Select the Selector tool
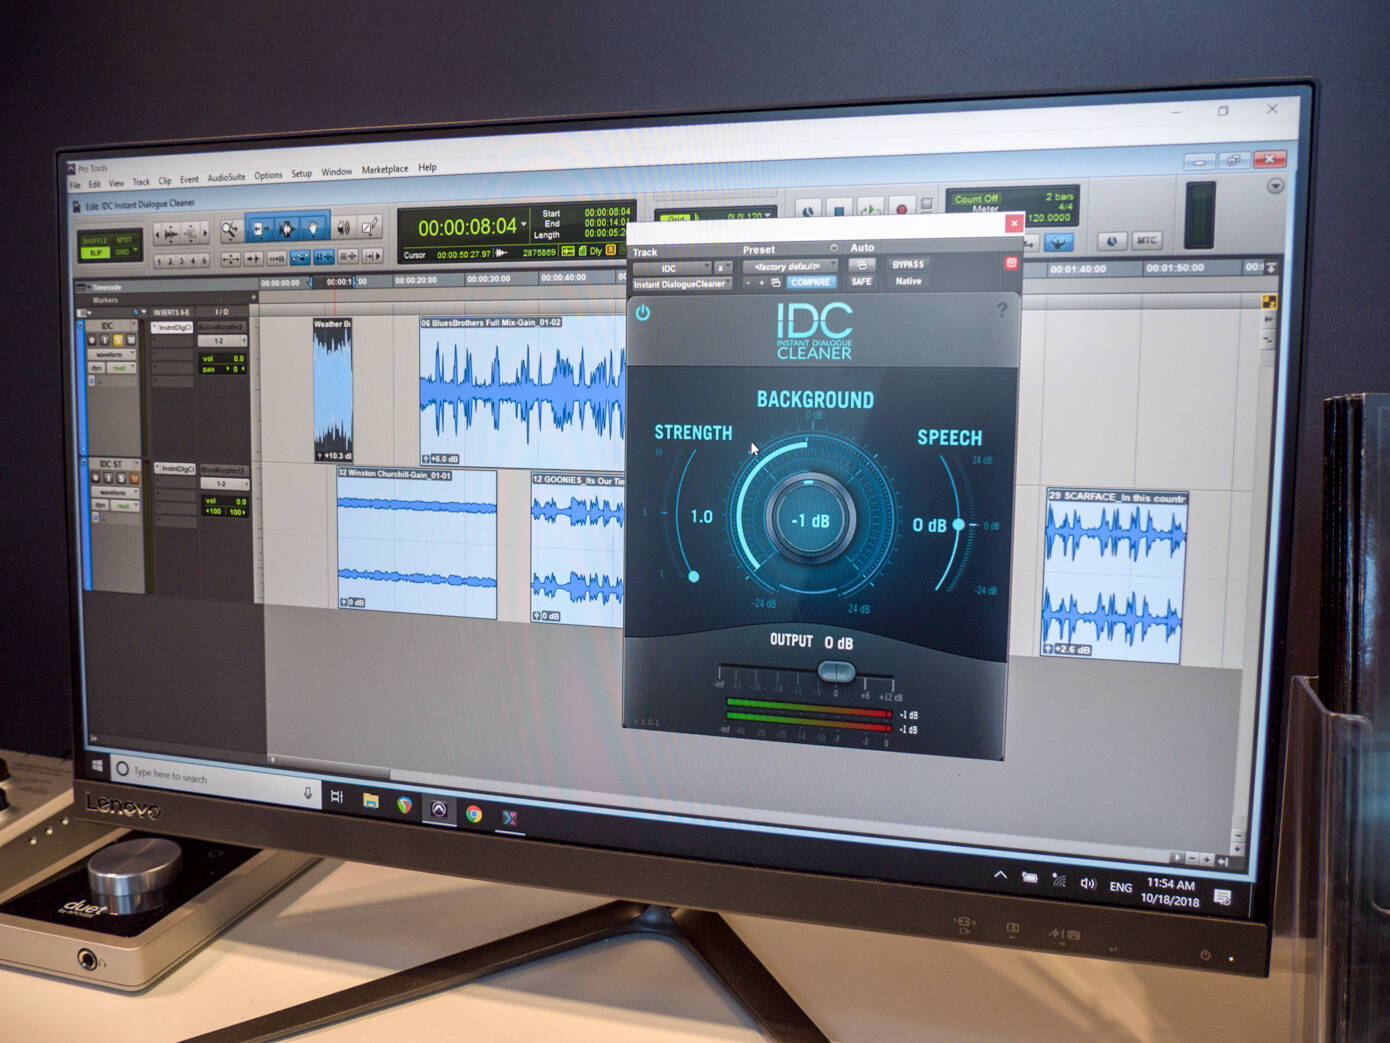Image resolution: width=1390 pixels, height=1043 pixels. pyautogui.click(x=287, y=229)
